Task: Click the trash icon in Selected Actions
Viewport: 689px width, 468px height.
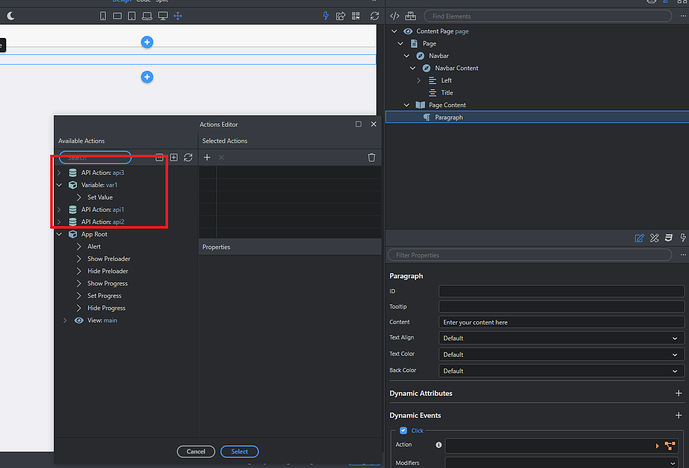Action: pyautogui.click(x=372, y=158)
